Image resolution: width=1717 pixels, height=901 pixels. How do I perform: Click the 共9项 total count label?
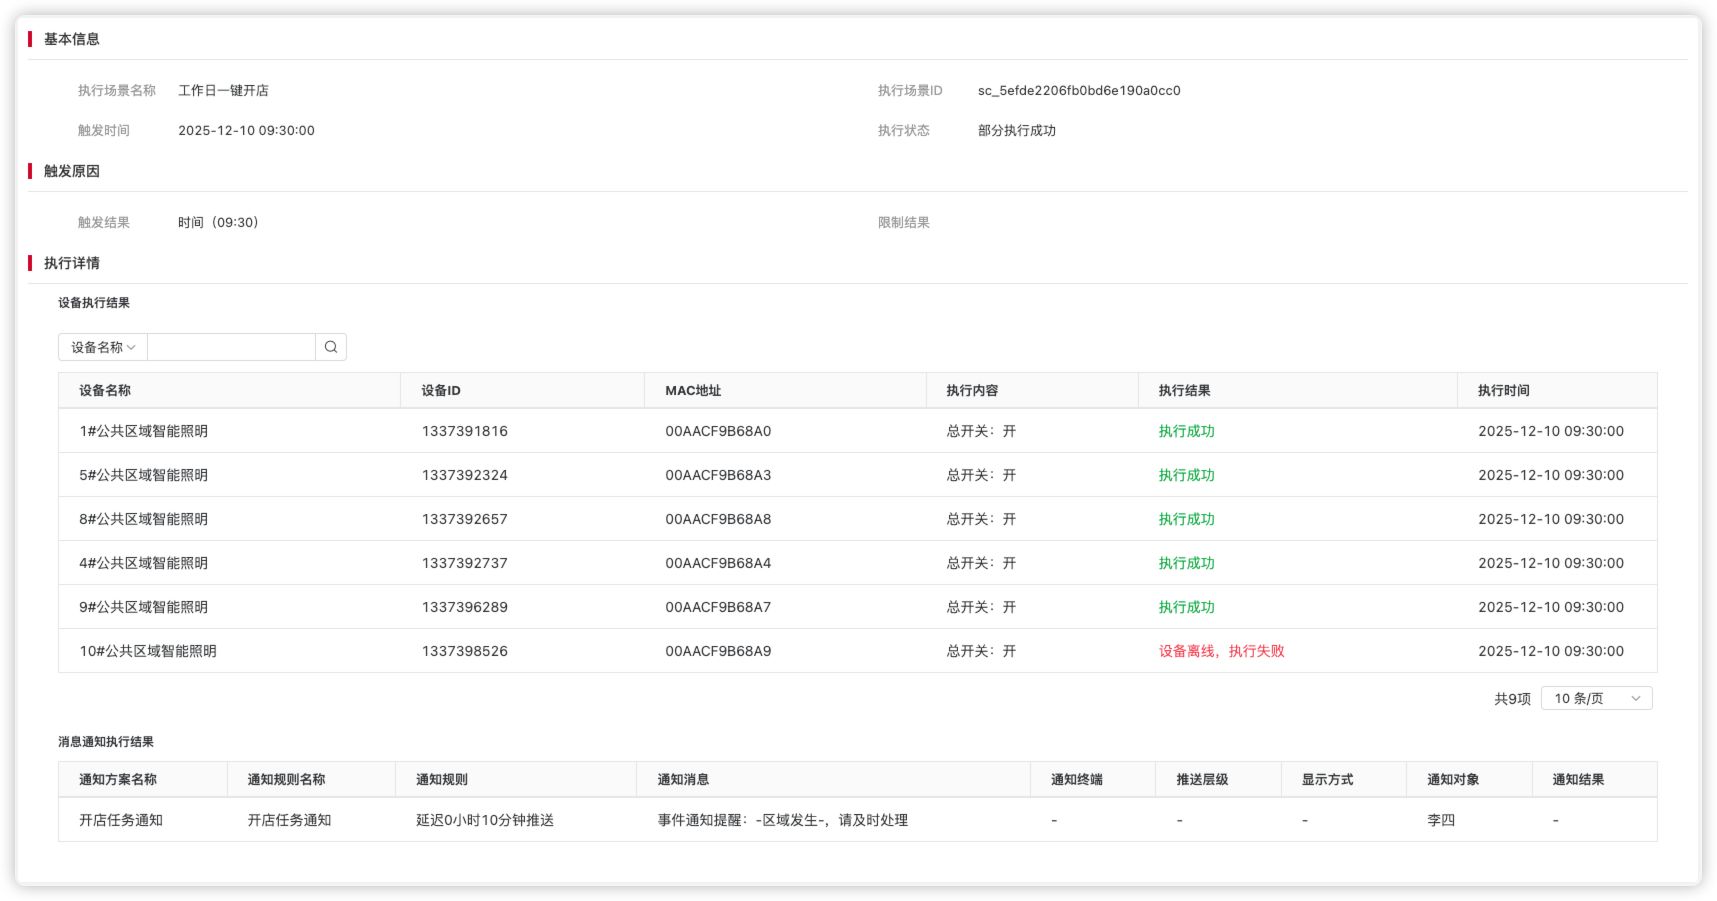[x=1512, y=699]
